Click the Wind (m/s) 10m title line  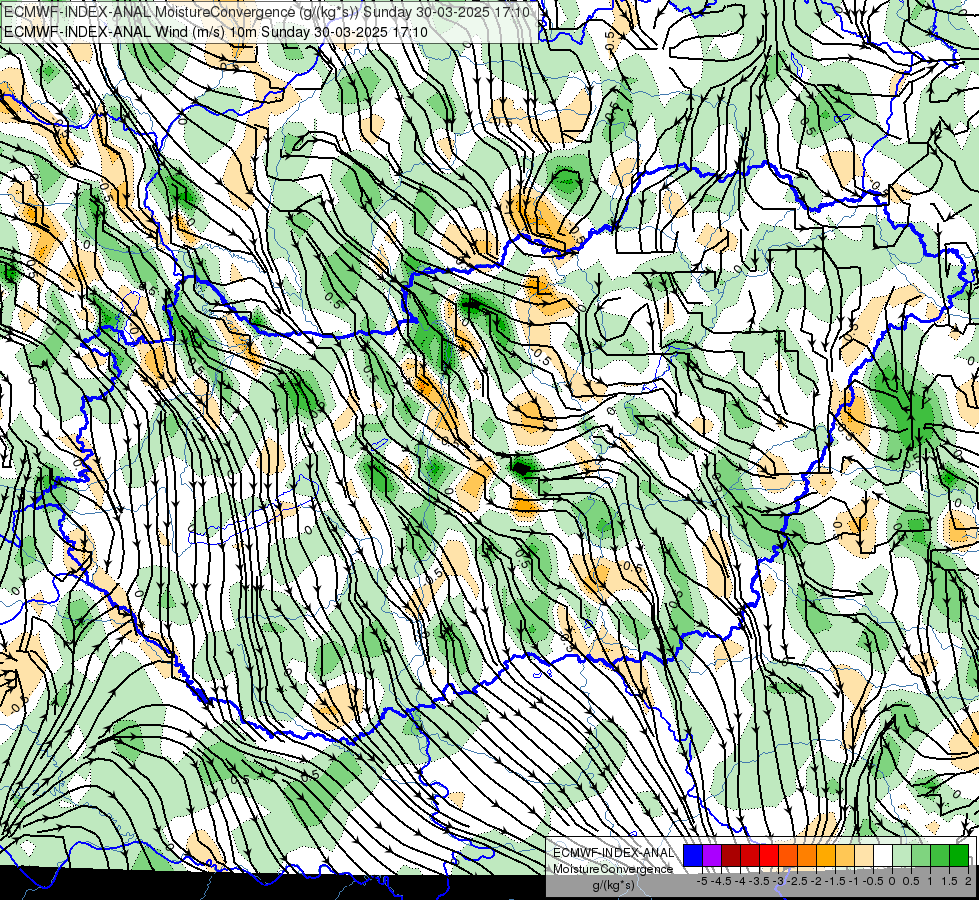pyautogui.click(x=215, y=31)
